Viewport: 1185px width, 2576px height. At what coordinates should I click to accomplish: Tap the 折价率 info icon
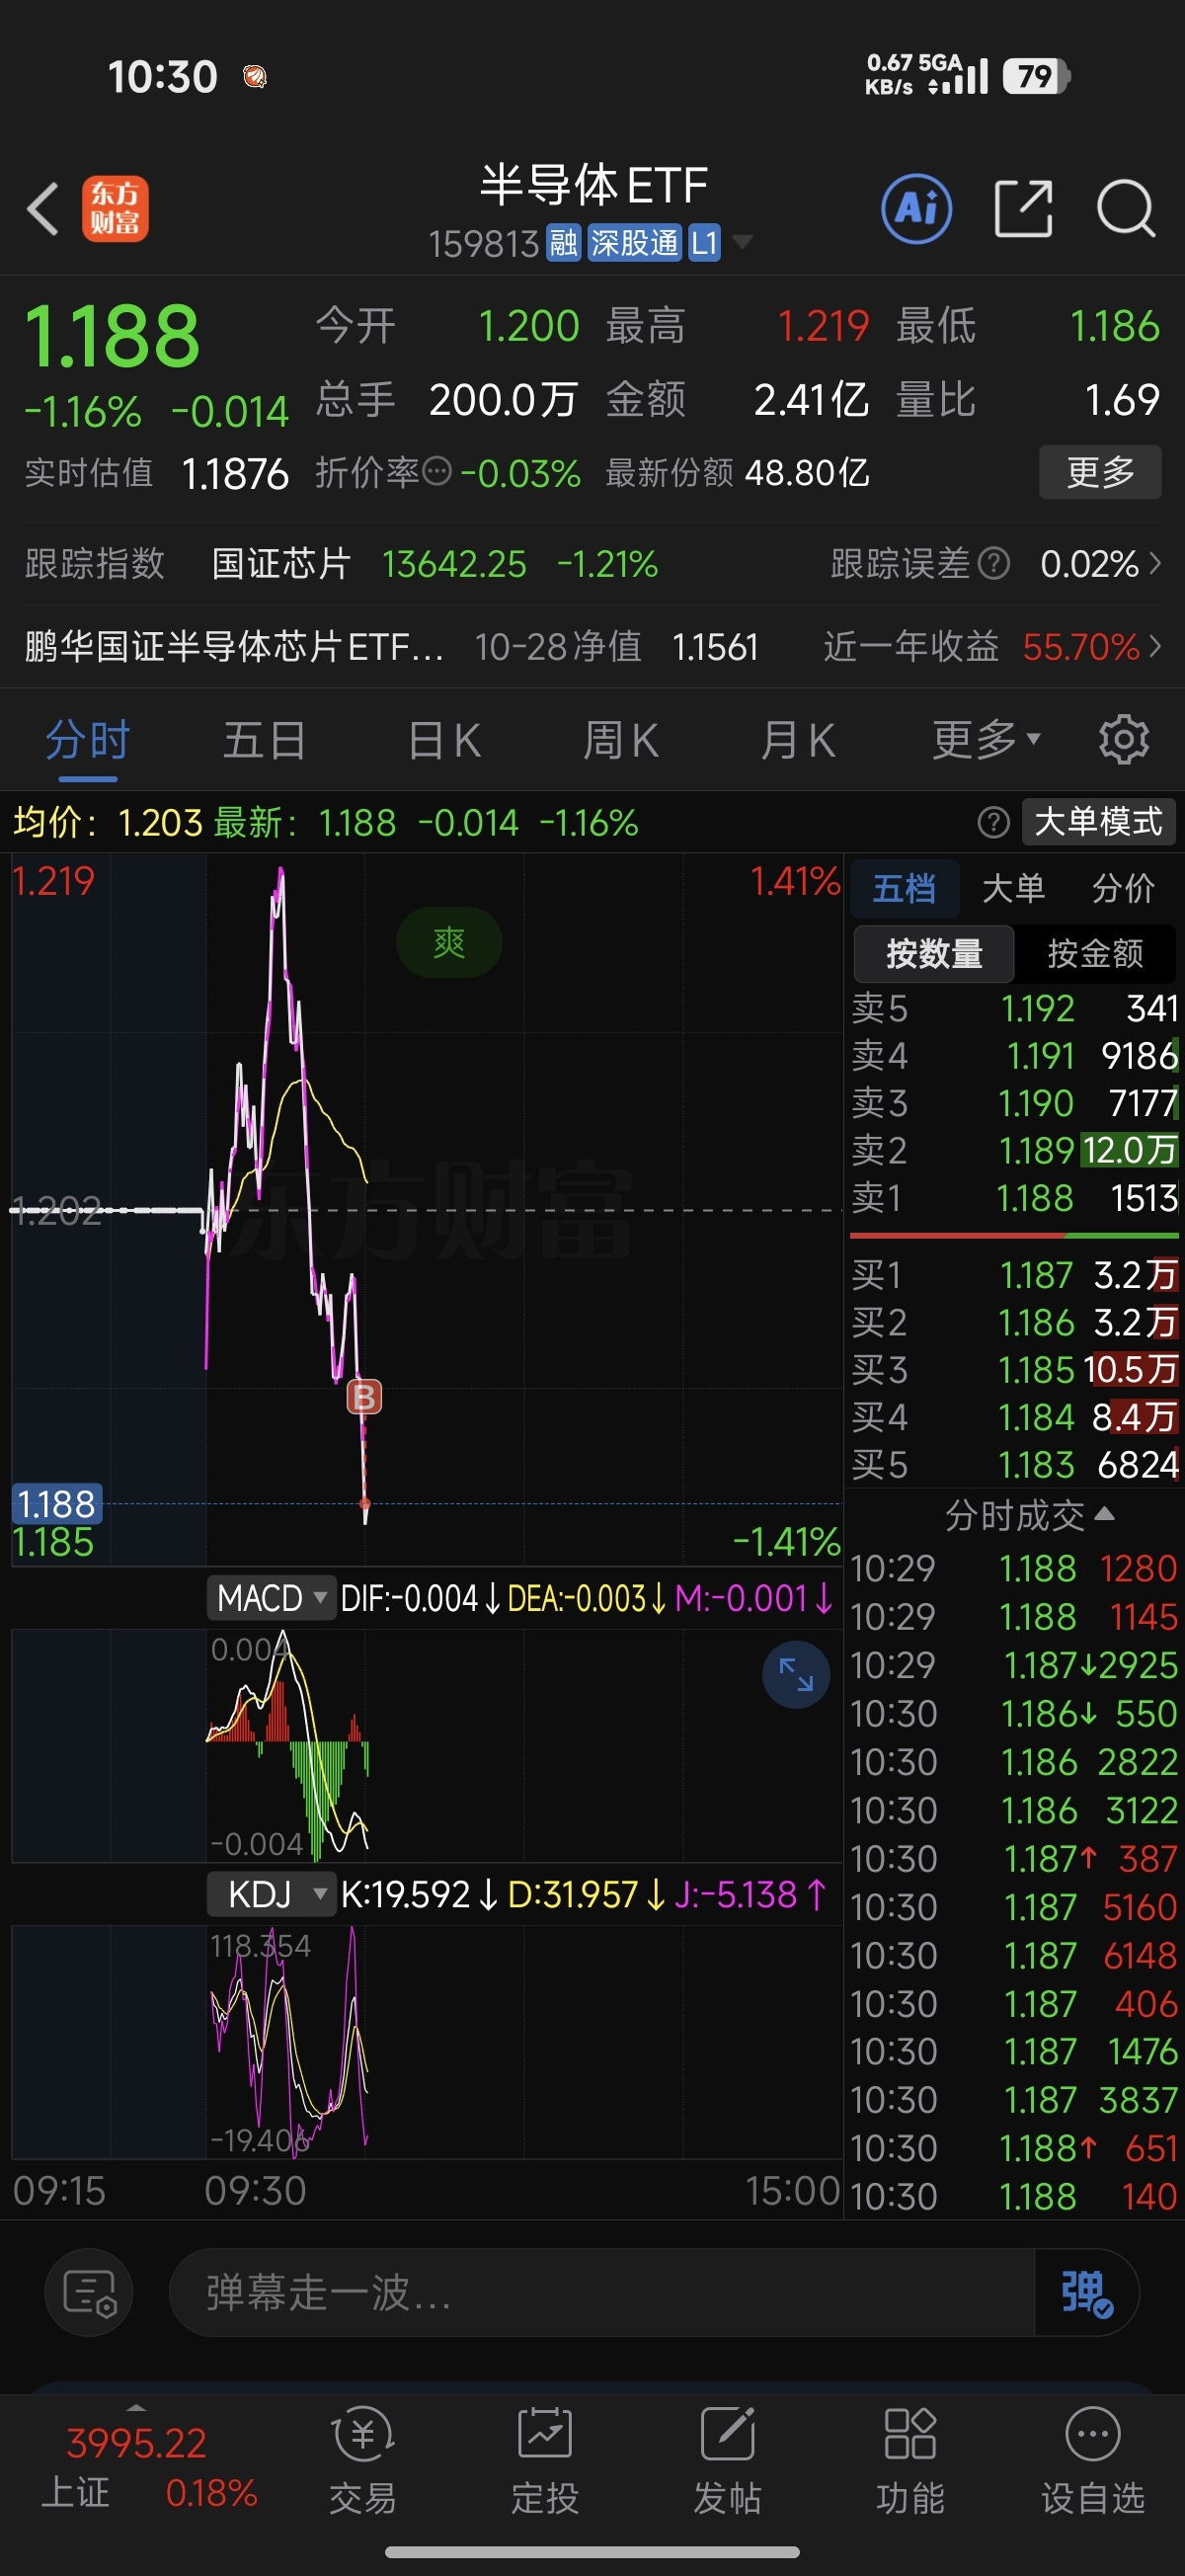[x=437, y=471]
